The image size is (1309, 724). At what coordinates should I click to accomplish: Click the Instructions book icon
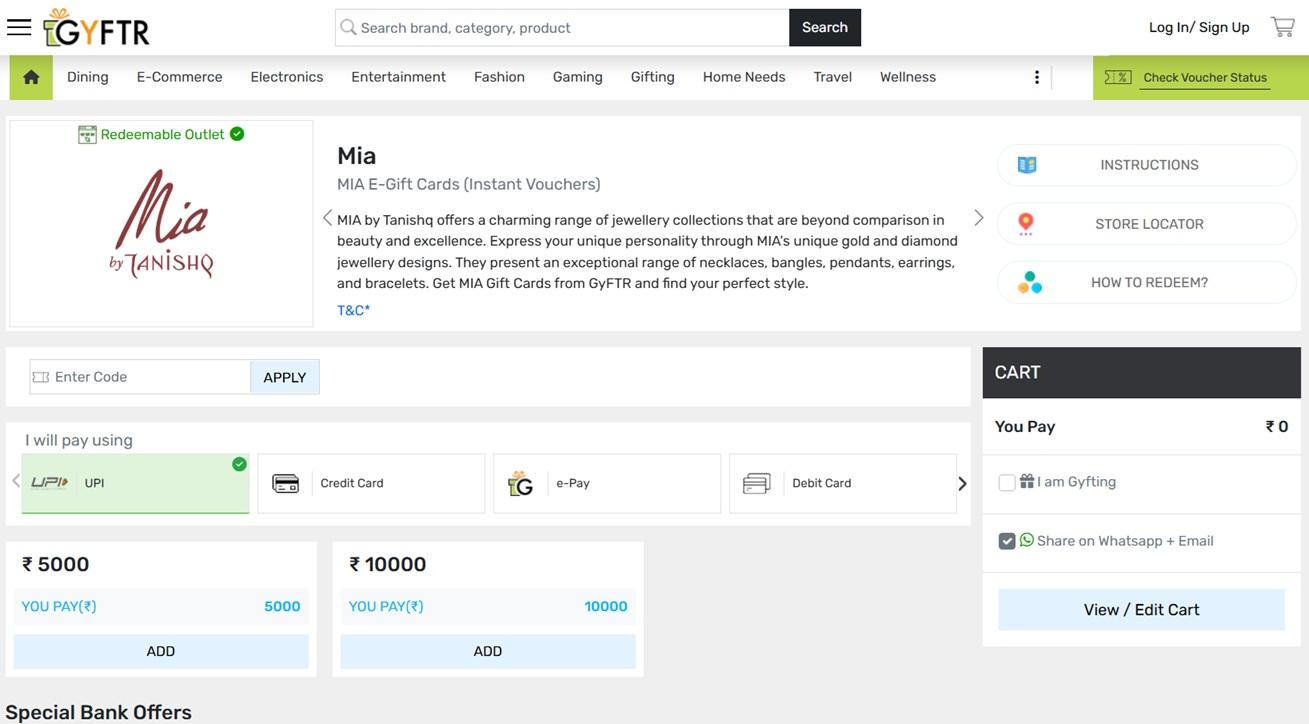pos(1027,165)
